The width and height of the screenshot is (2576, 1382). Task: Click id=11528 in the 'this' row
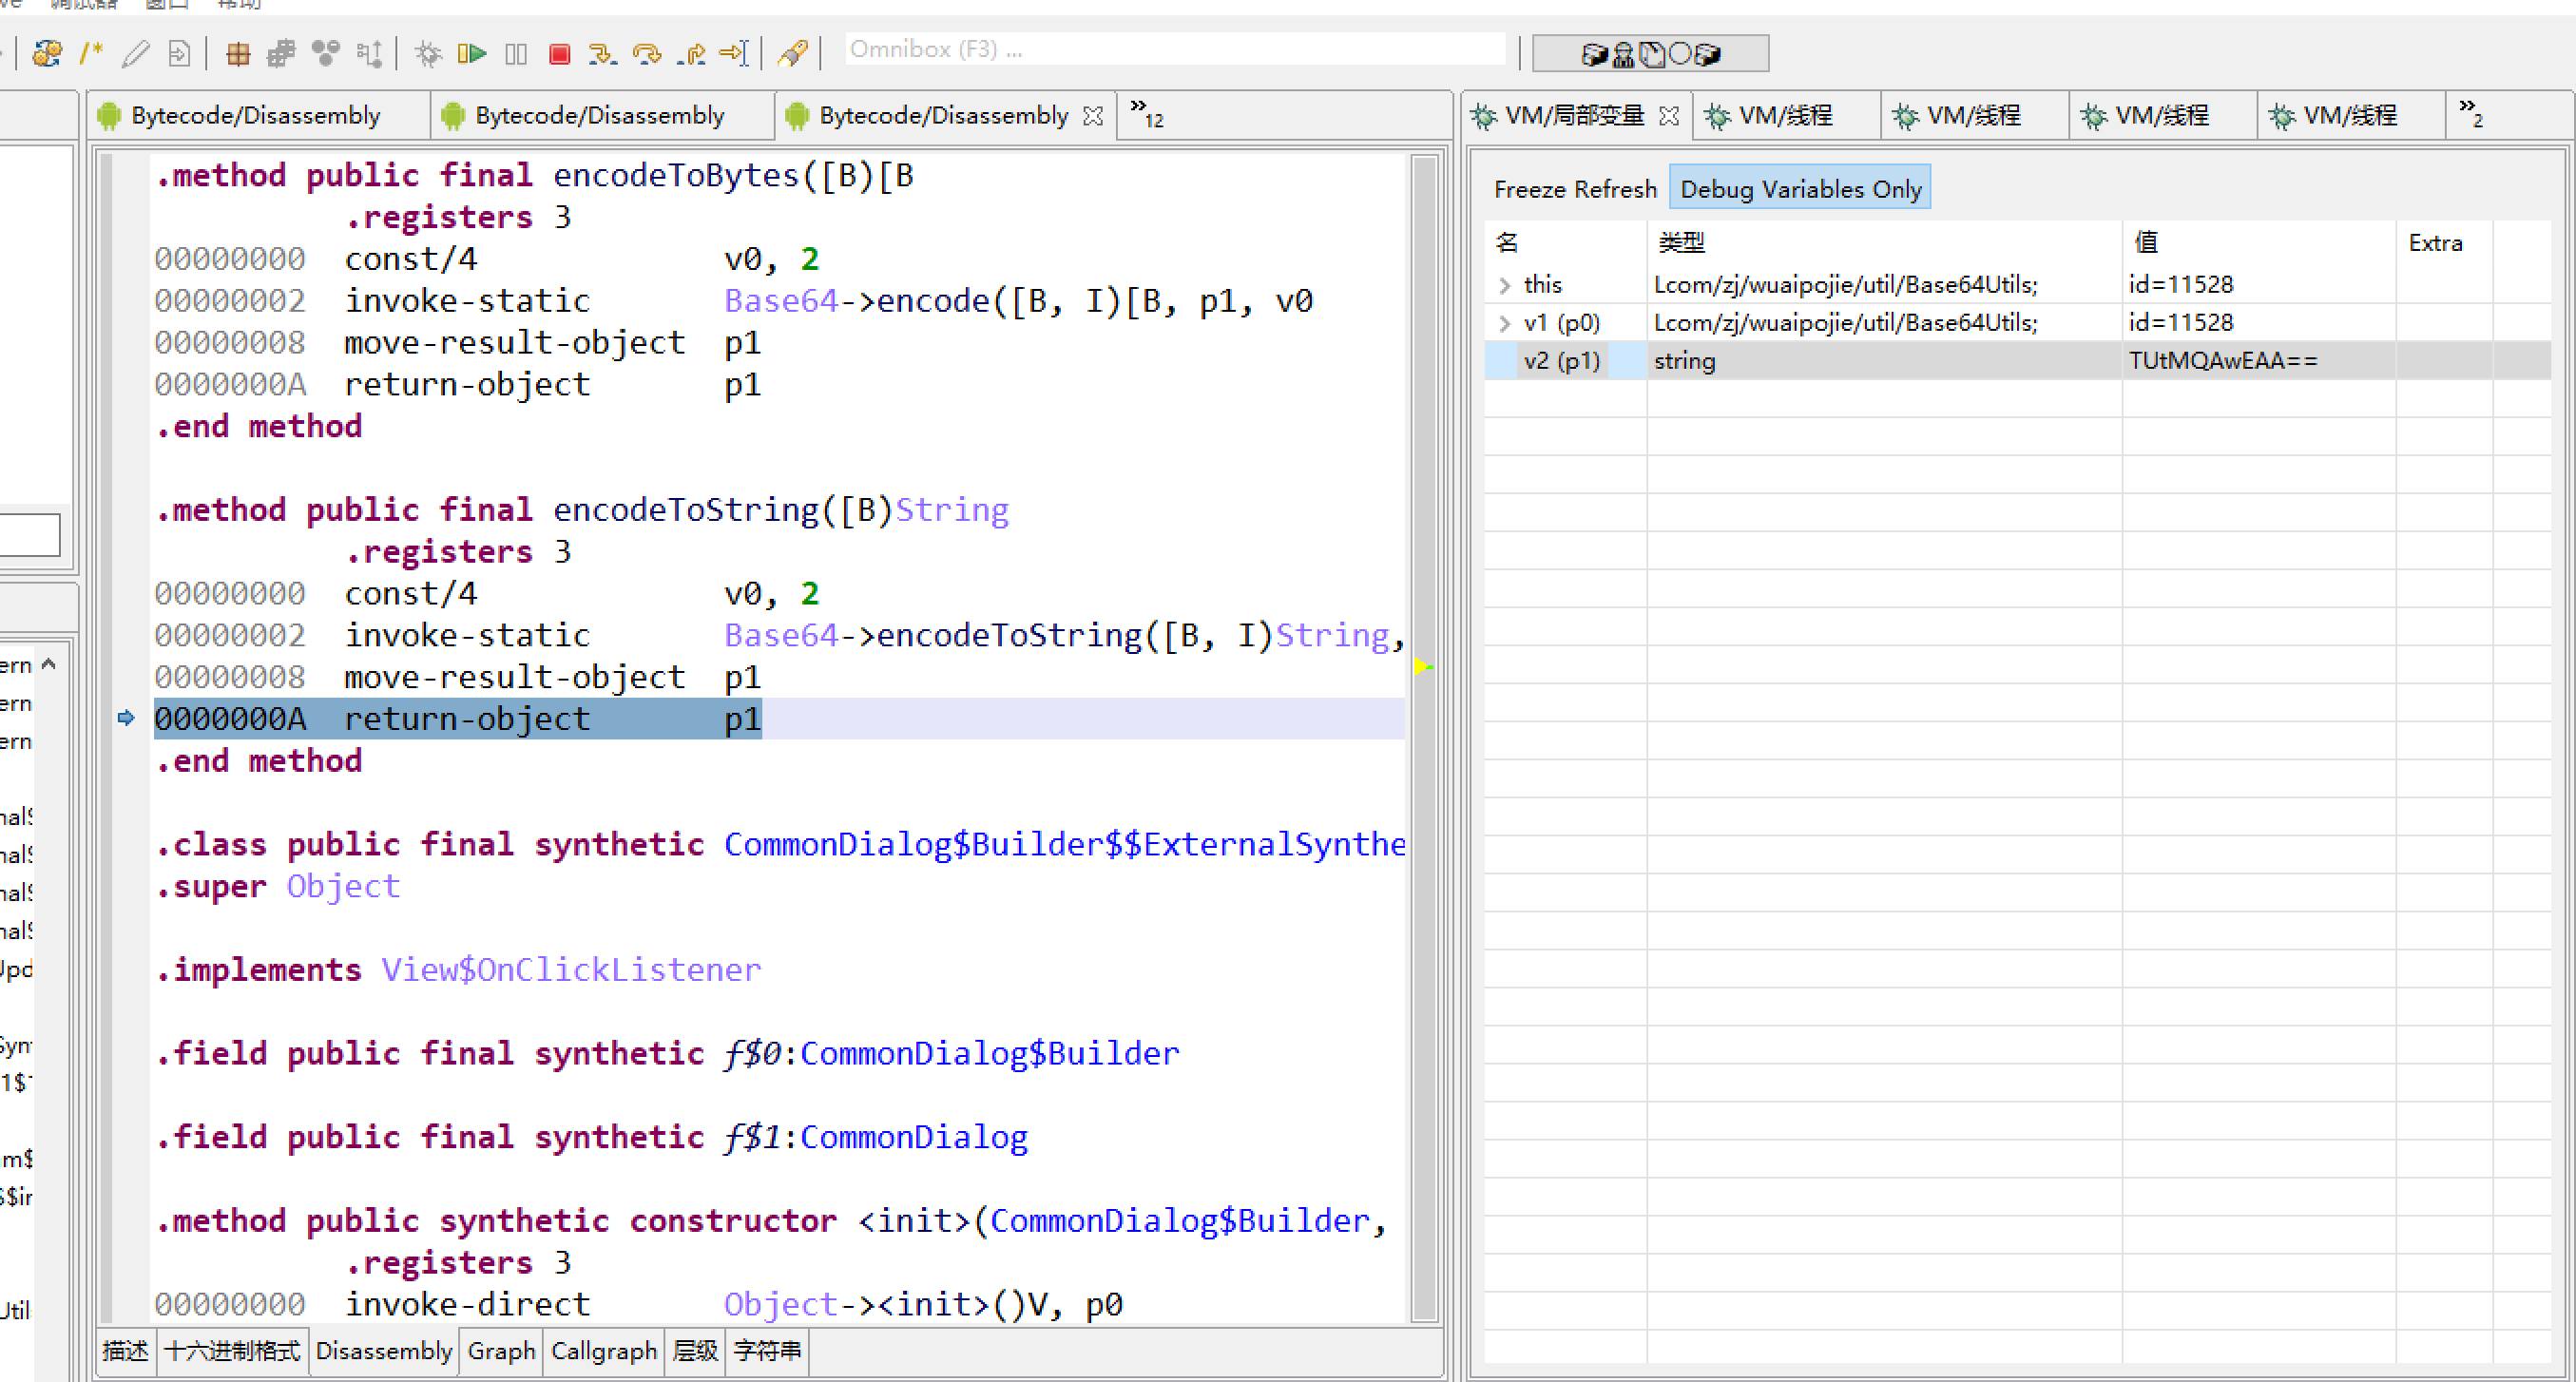[x=2181, y=284]
